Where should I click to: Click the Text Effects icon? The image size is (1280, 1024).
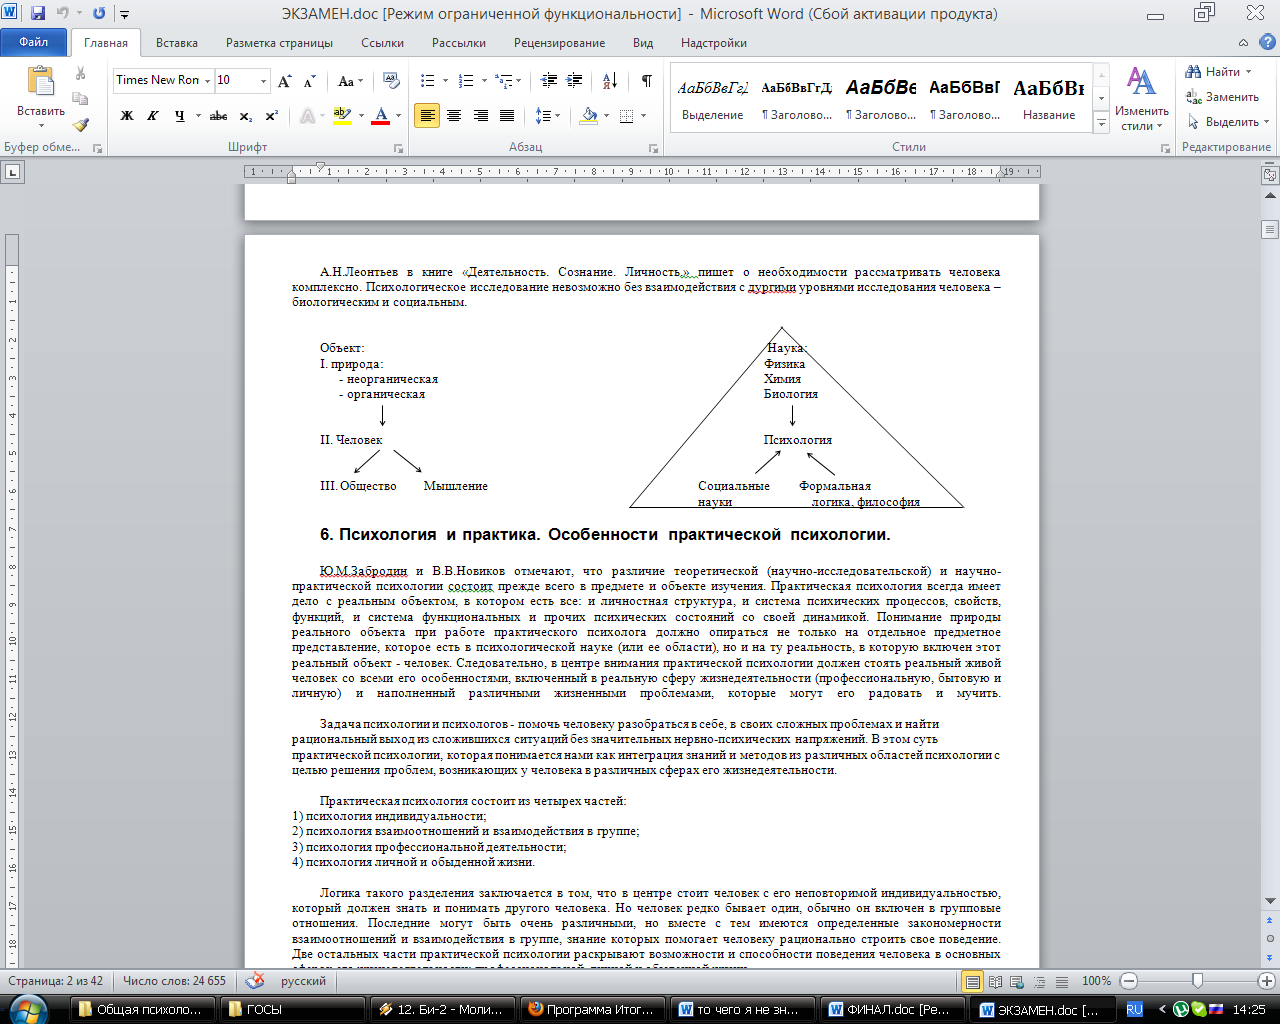tap(307, 116)
